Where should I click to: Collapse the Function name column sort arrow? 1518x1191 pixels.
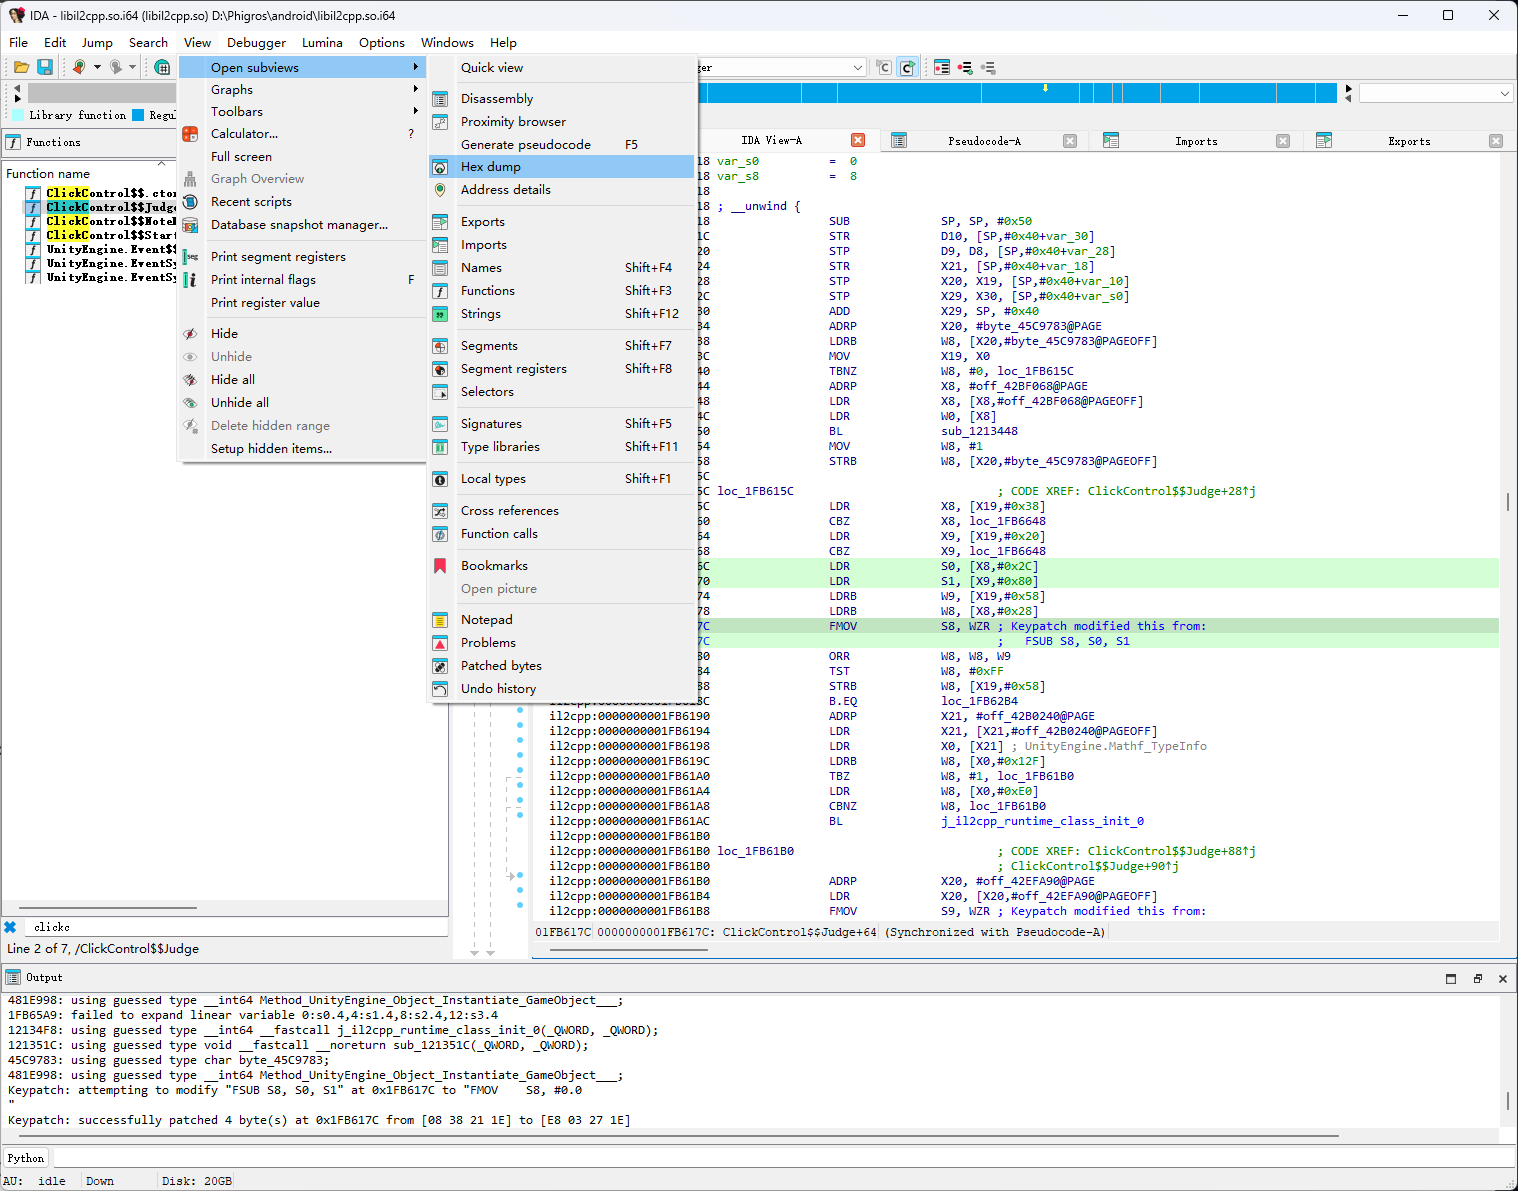161,163
